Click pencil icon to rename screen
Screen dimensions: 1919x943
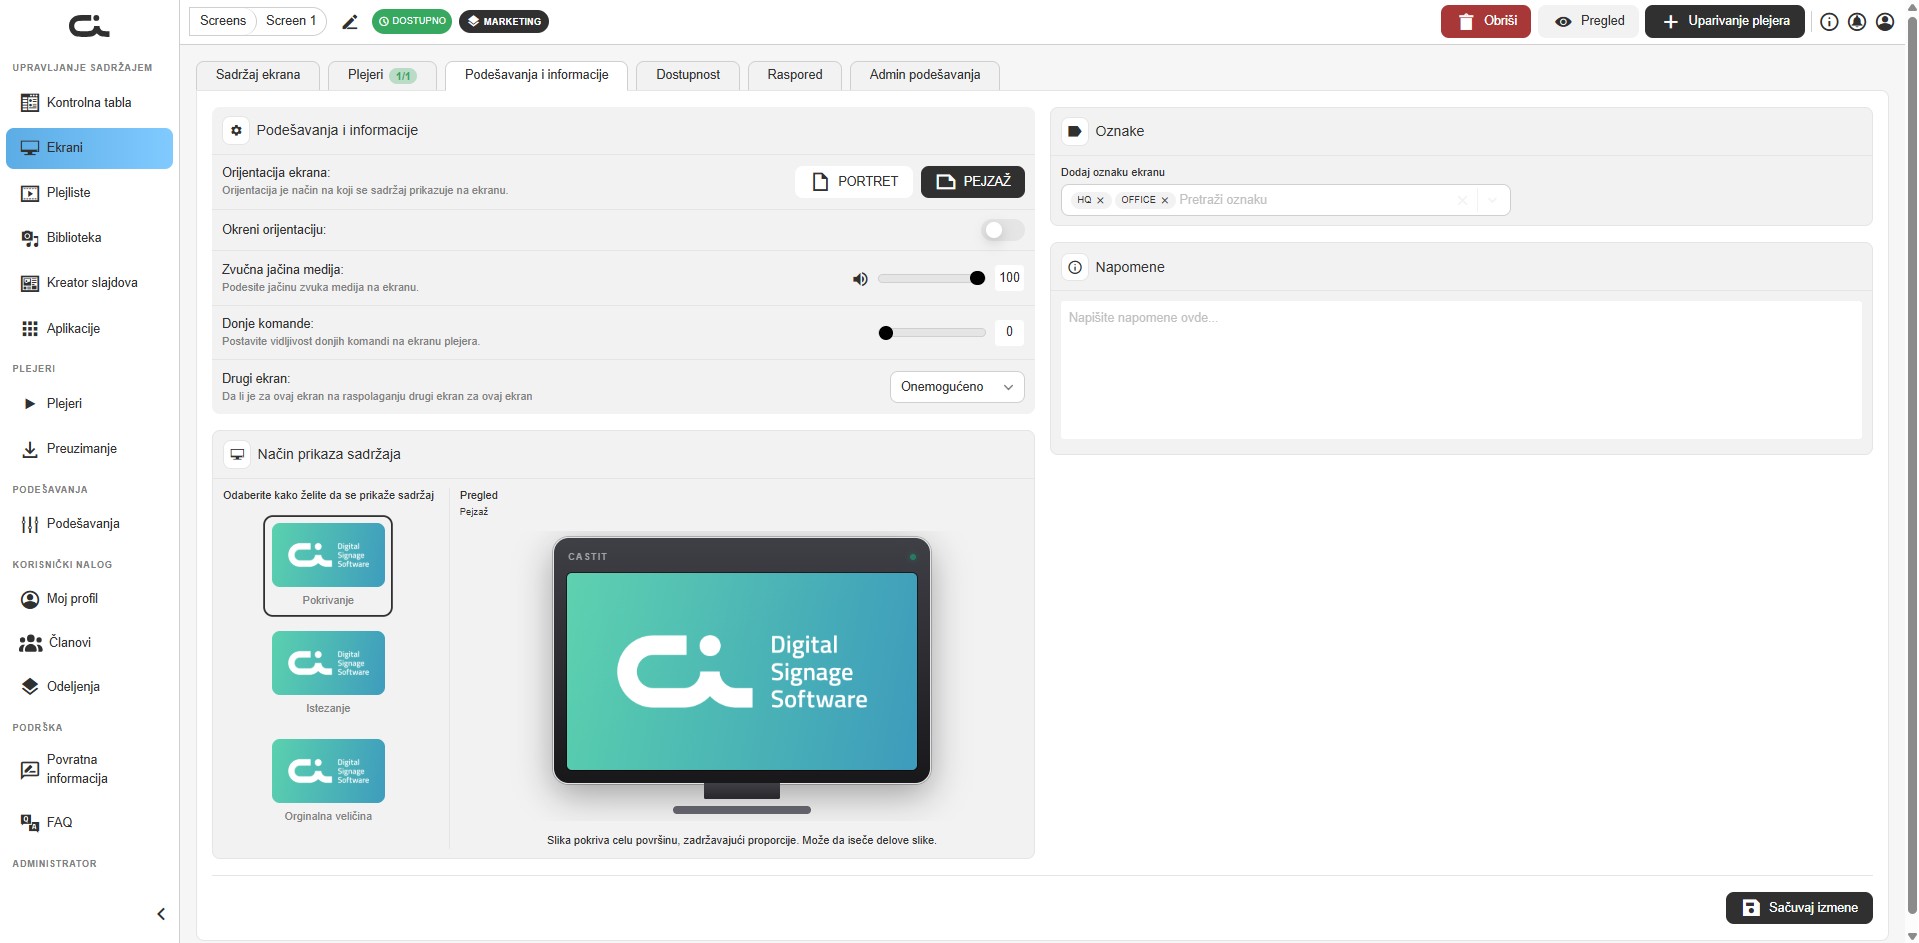tap(349, 21)
